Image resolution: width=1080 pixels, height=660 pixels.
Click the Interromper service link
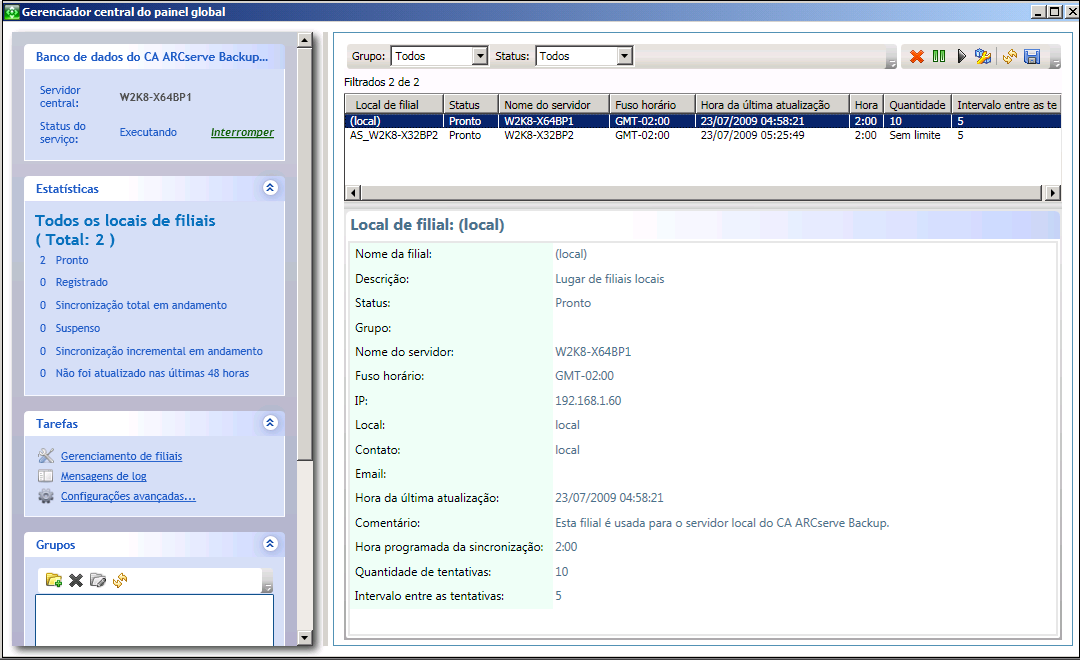242,132
